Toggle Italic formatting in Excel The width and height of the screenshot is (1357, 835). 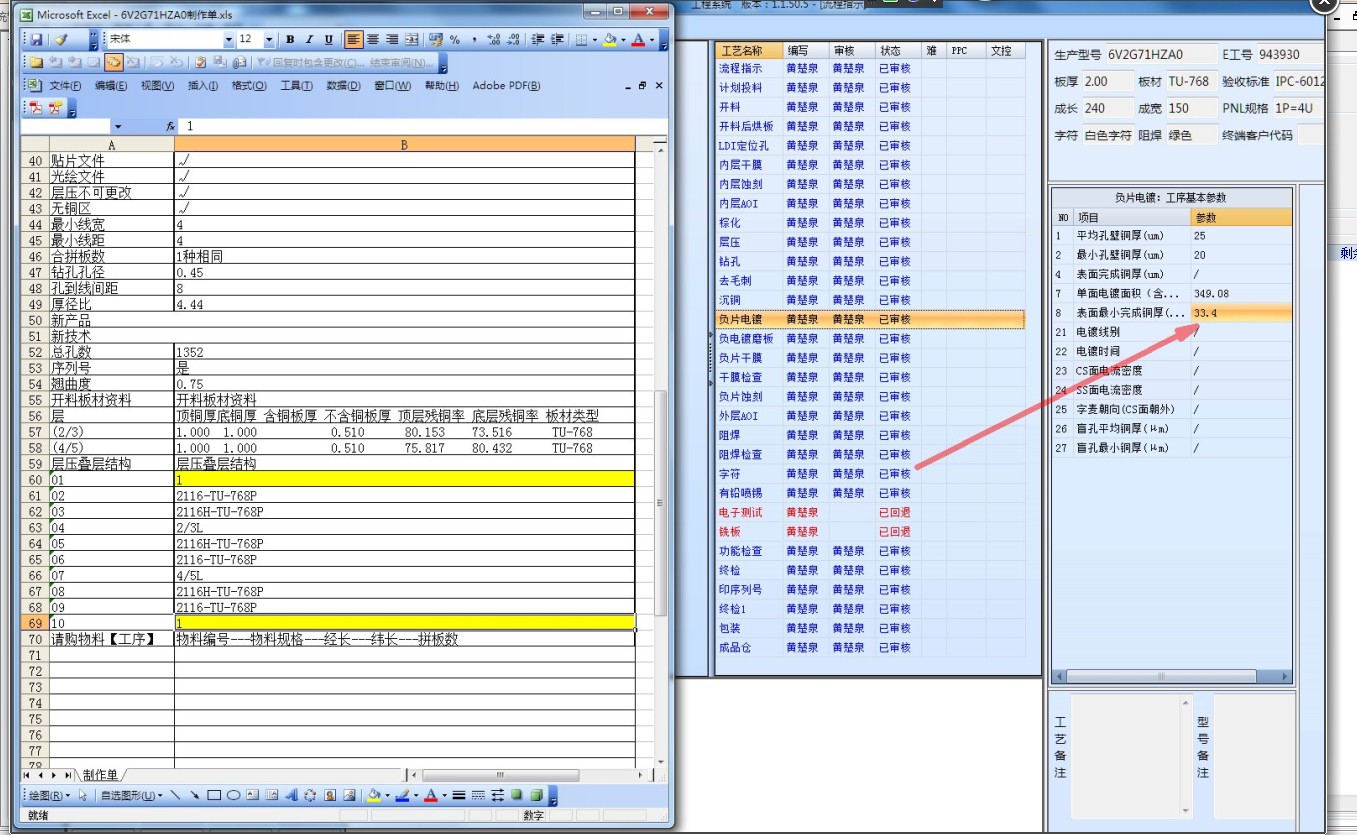(309, 39)
